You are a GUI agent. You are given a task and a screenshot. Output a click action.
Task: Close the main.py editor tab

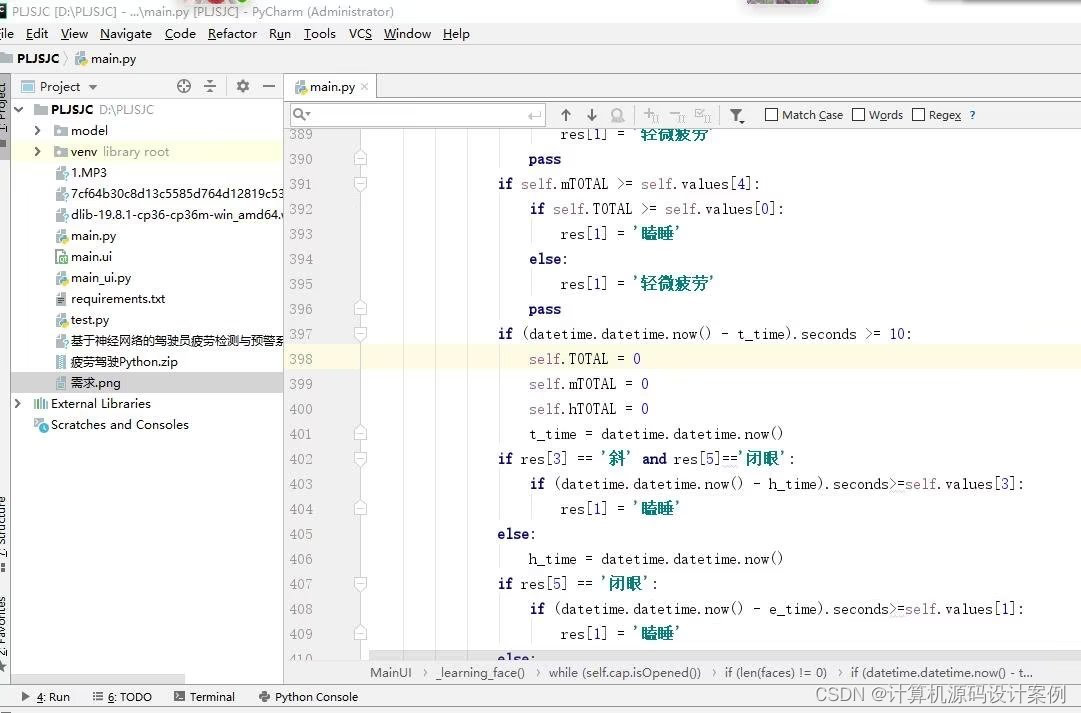click(365, 86)
